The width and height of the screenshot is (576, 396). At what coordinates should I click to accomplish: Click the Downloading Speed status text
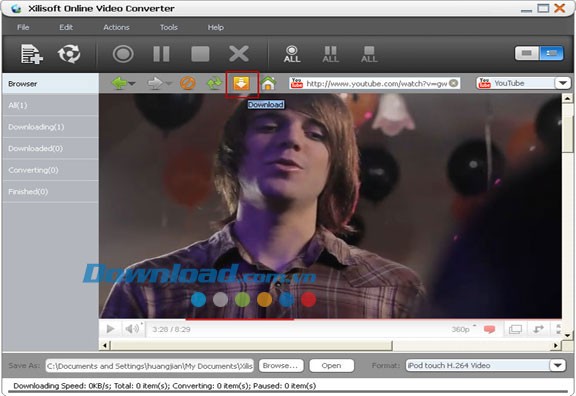click(165, 386)
